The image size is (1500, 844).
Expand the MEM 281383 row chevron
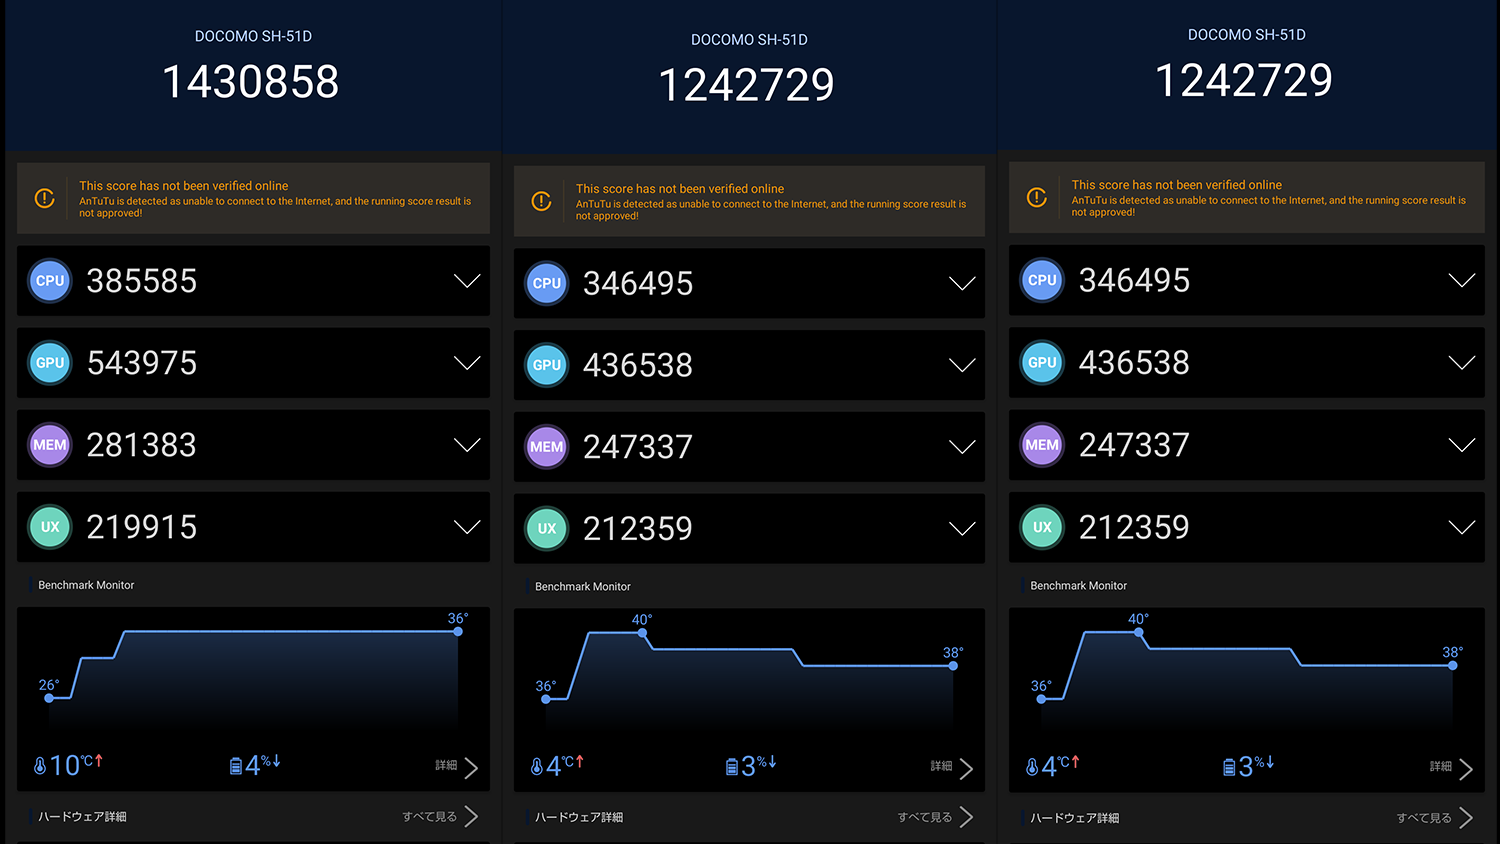(x=467, y=445)
